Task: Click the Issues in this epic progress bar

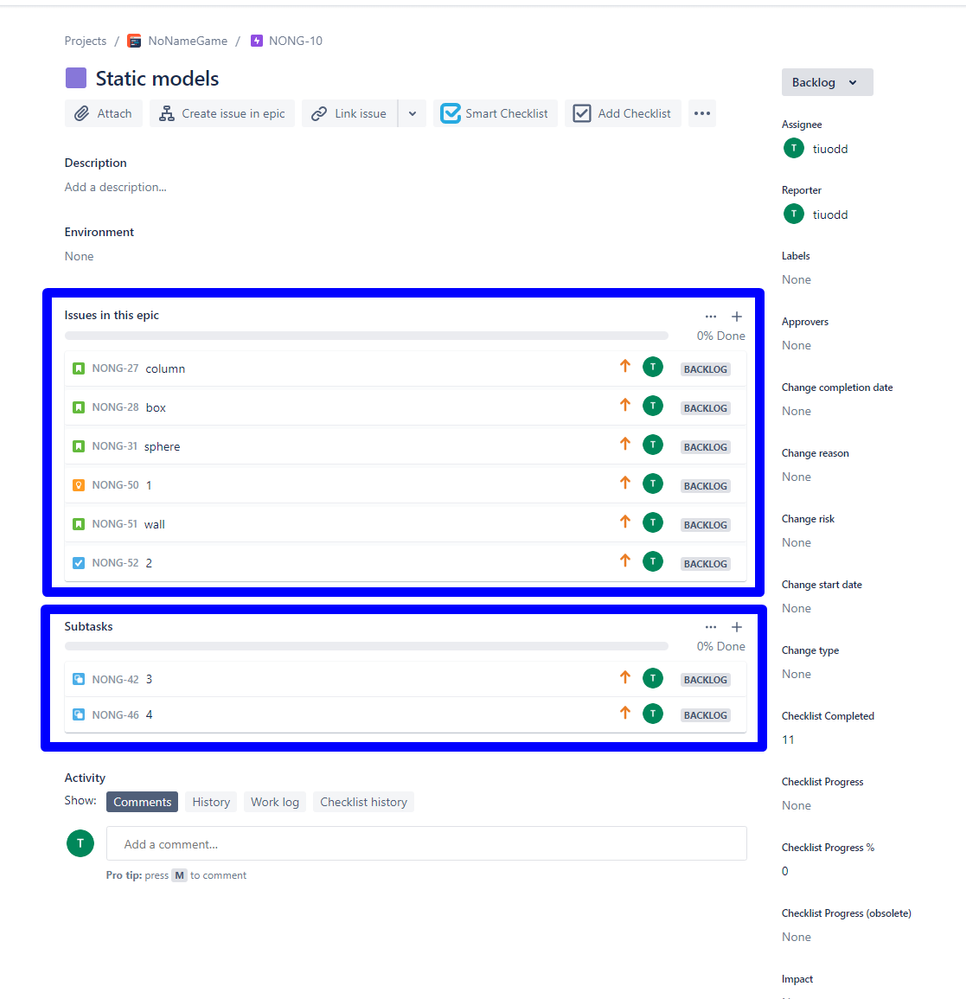Action: click(x=366, y=336)
